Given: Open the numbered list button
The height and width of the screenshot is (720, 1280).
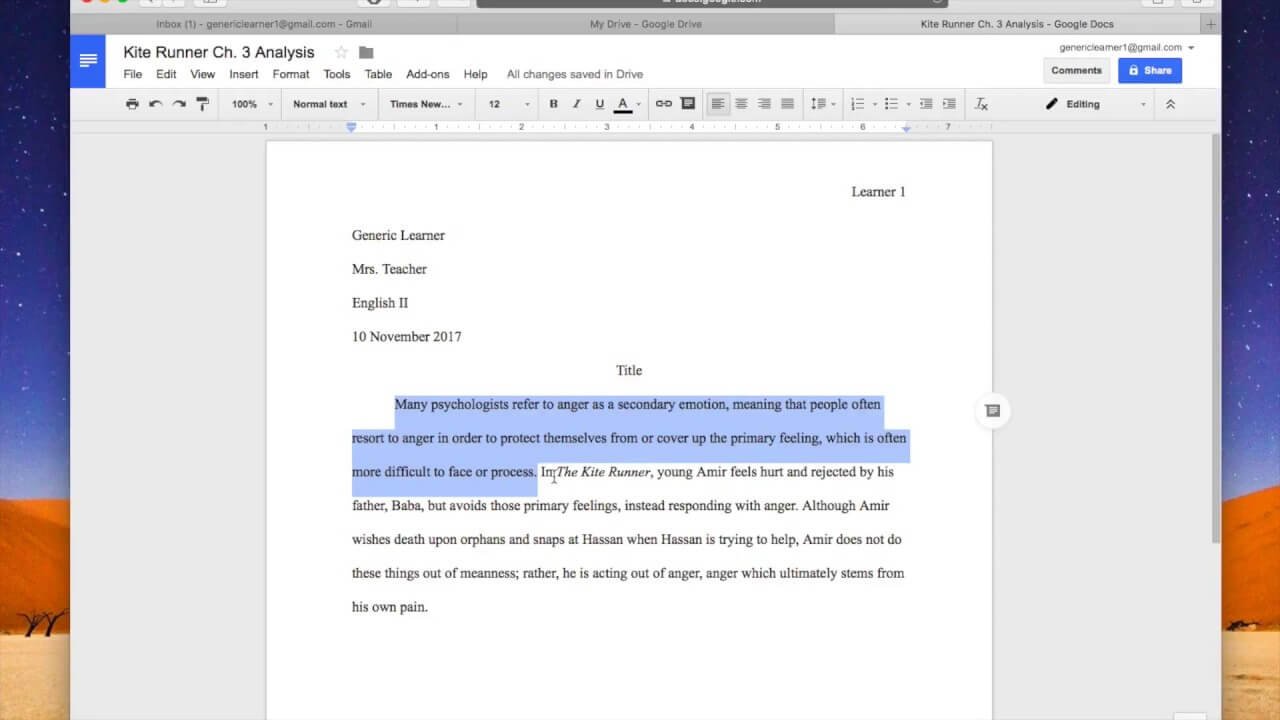Looking at the screenshot, I should click(x=857, y=104).
